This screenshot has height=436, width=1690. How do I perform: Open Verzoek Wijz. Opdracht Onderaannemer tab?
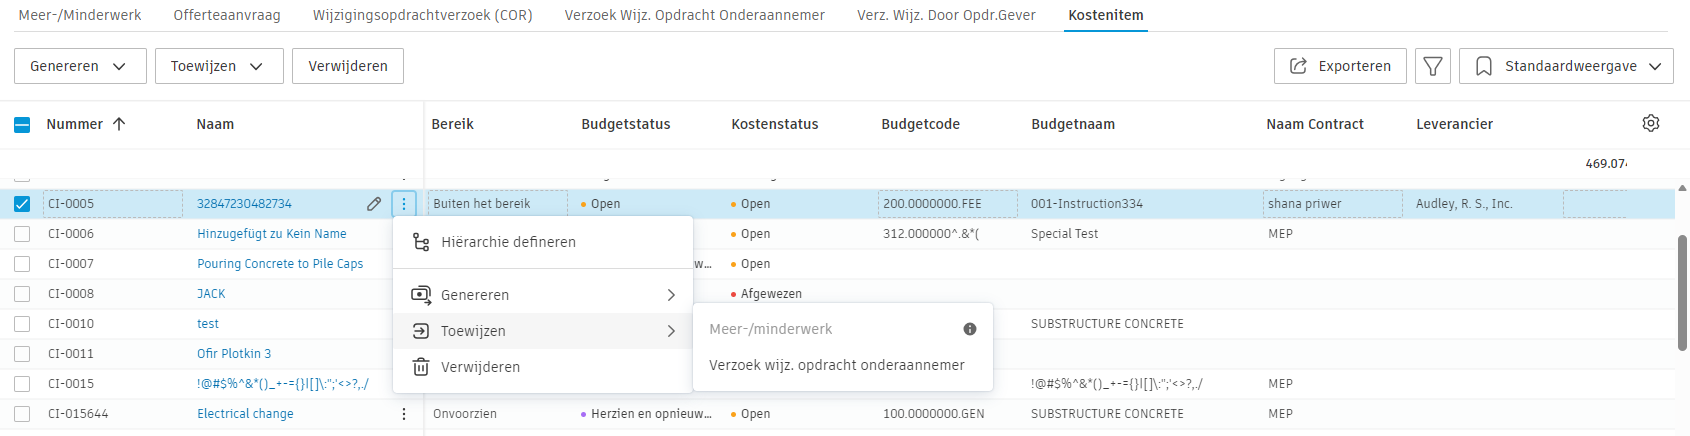[x=695, y=15]
